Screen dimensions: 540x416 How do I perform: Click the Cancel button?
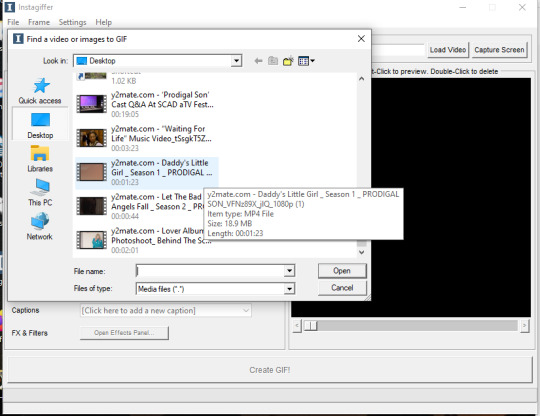(342, 288)
